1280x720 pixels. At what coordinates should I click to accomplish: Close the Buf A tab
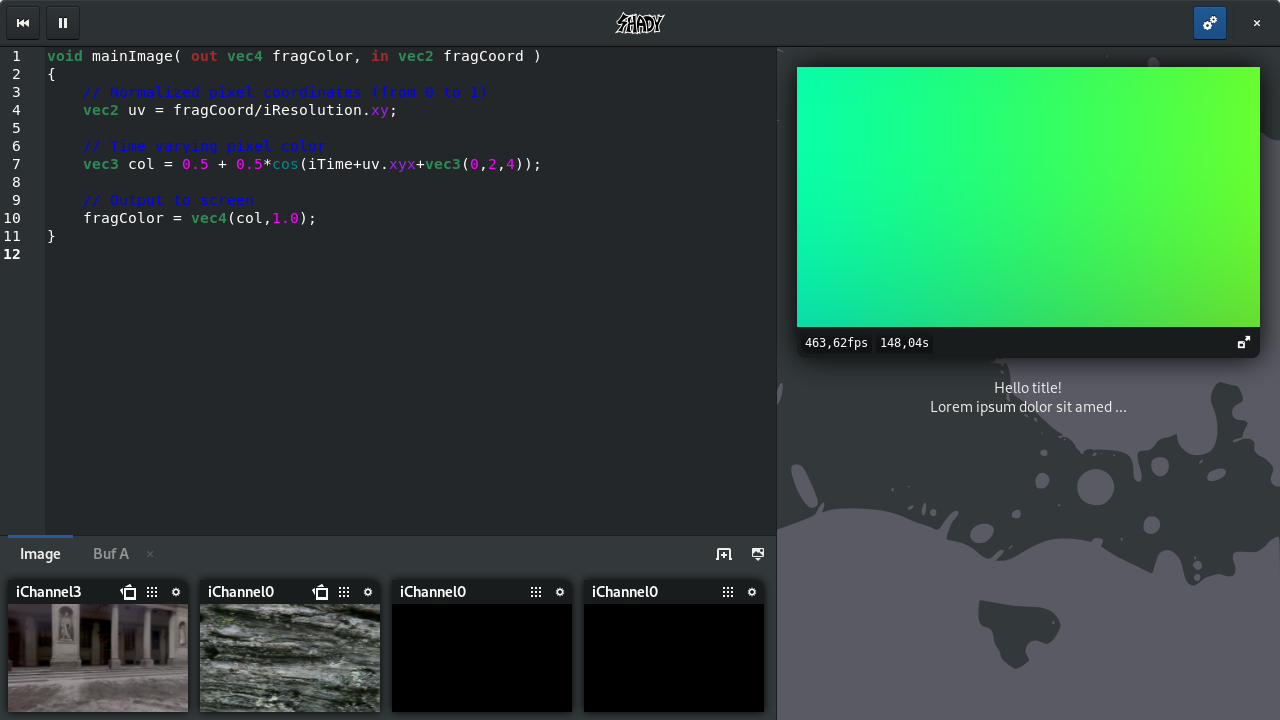point(150,554)
